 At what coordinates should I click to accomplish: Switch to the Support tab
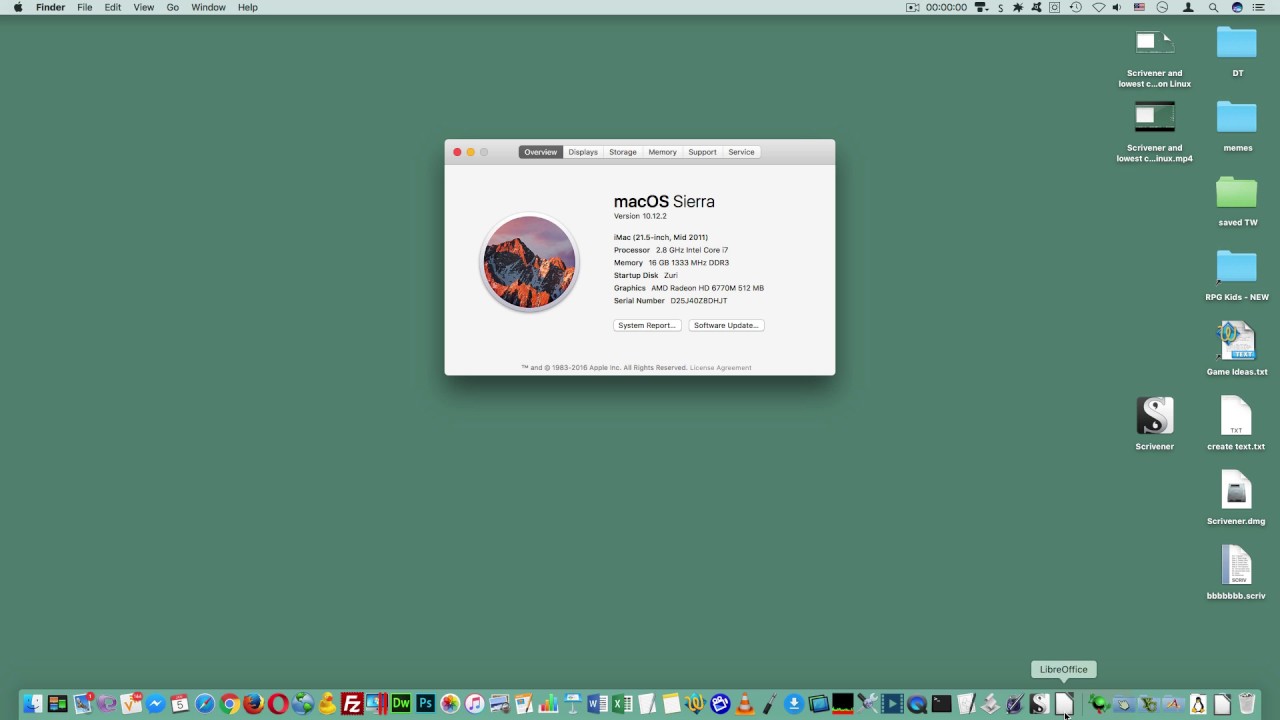point(702,152)
